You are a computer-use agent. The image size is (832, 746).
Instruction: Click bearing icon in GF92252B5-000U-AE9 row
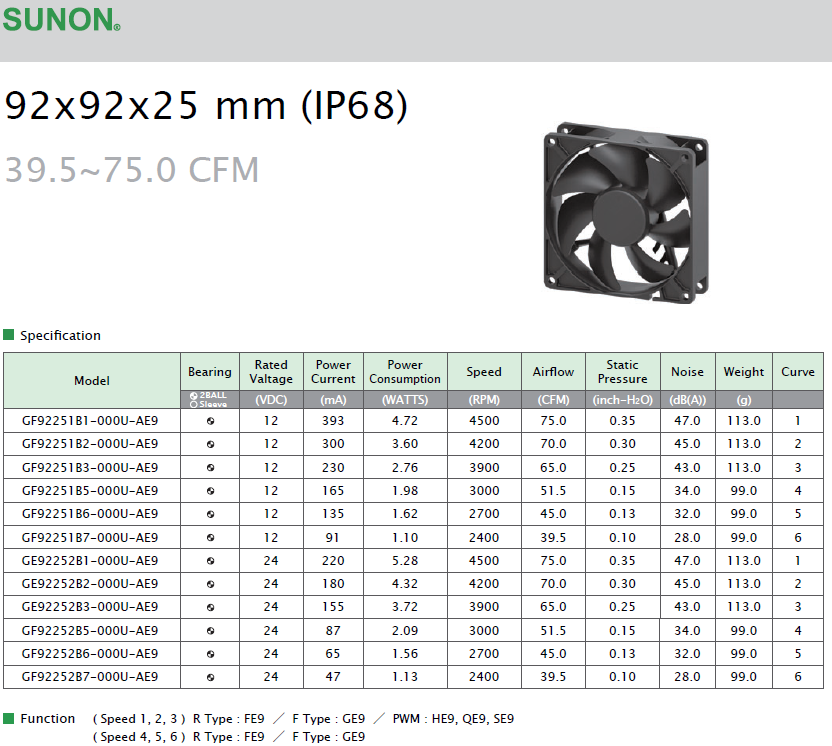pyautogui.click(x=210, y=631)
